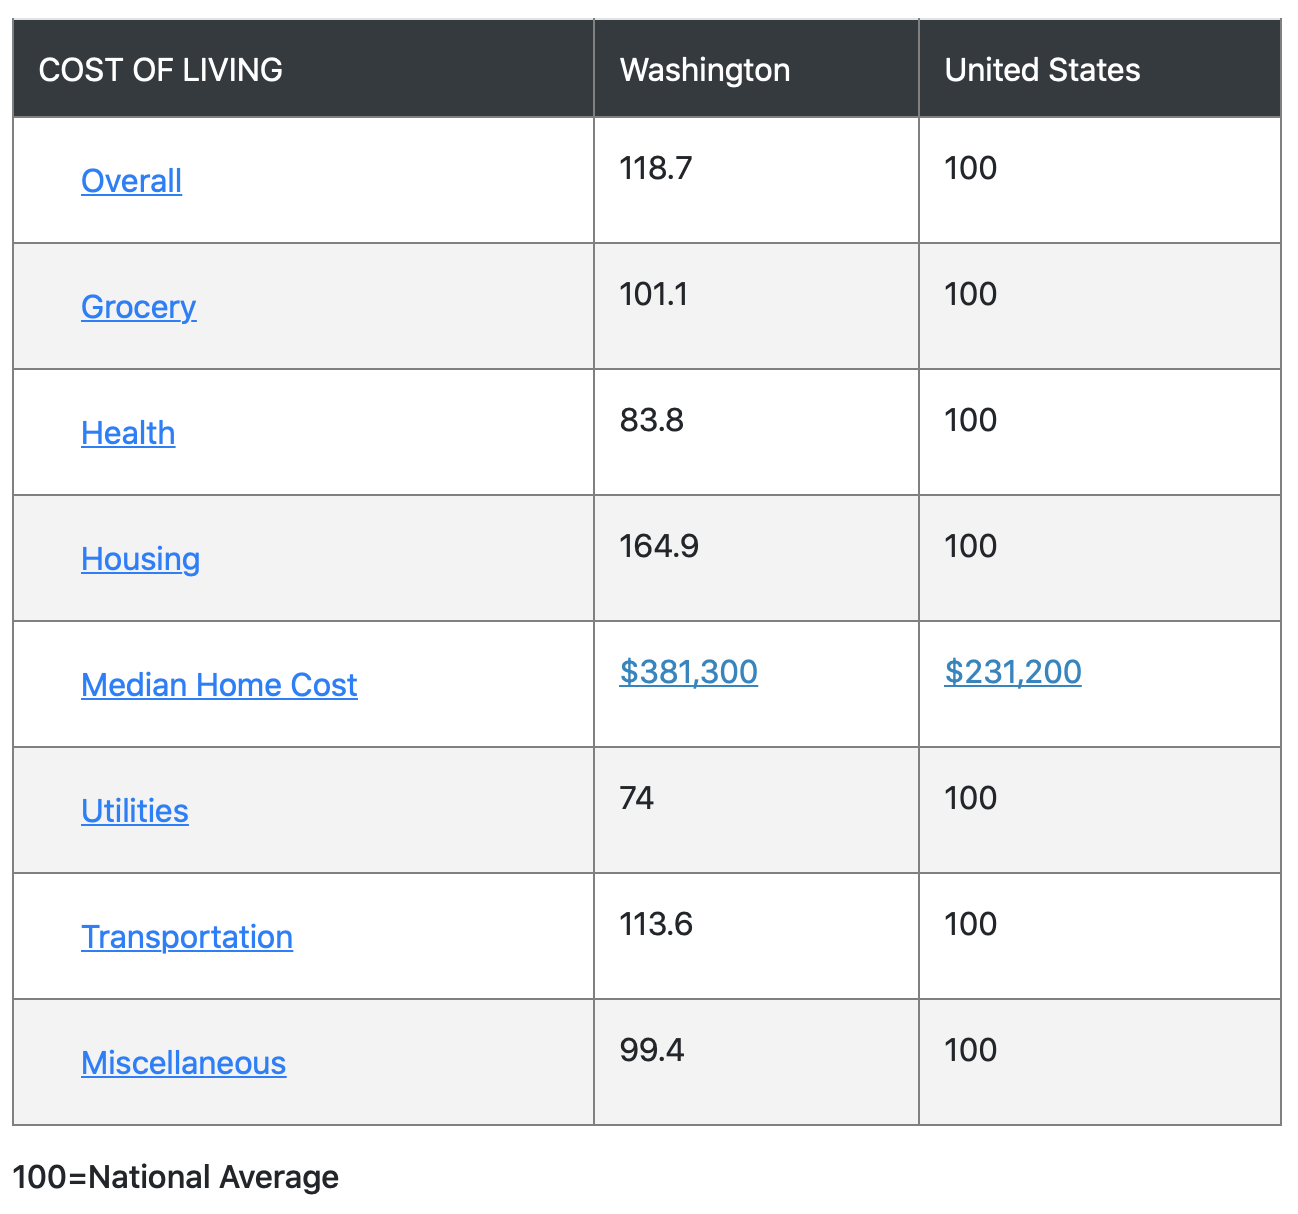Viewport: 1298px width, 1214px height.
Task: Click the United States column header
Action: pyautogui.click(x=1100, y=69)
